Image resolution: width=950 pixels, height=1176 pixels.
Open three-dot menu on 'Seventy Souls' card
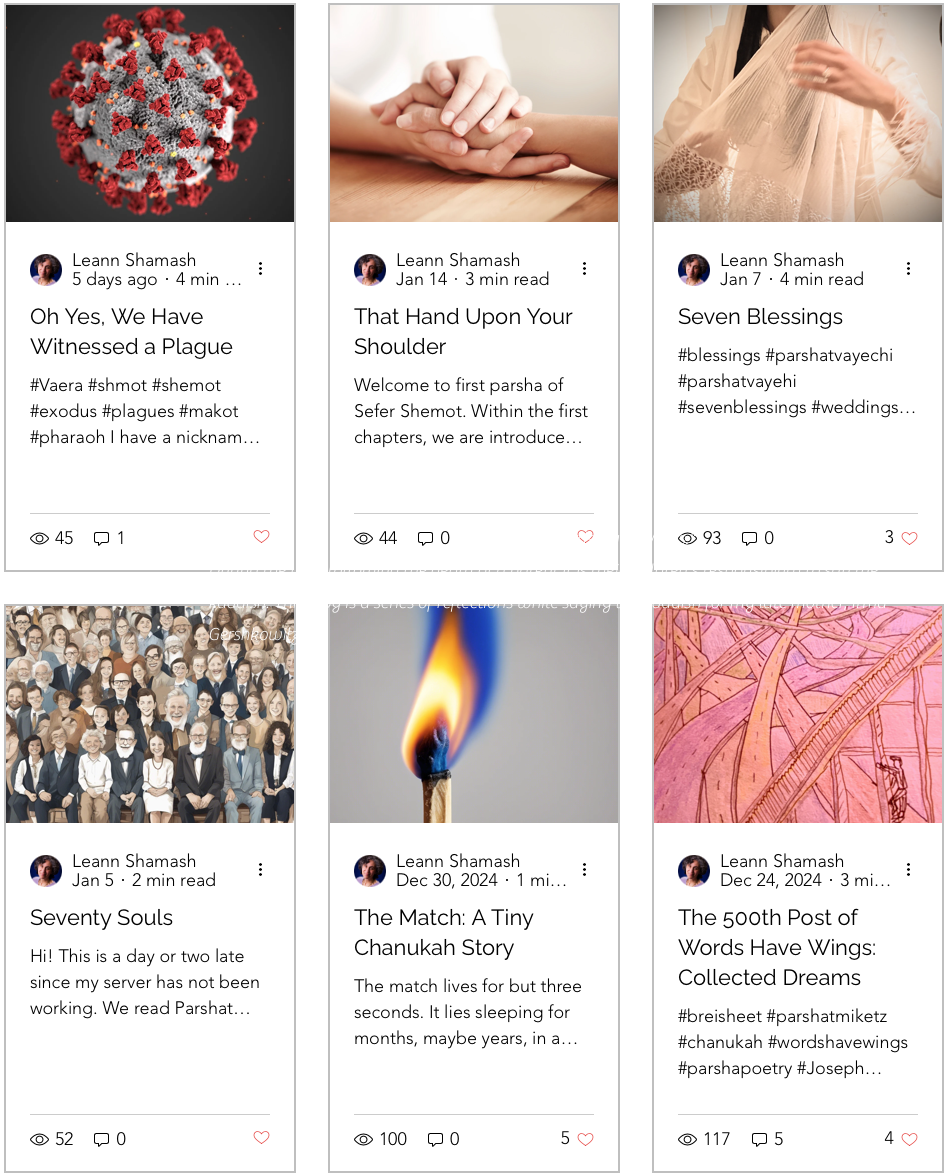point(260,869)
